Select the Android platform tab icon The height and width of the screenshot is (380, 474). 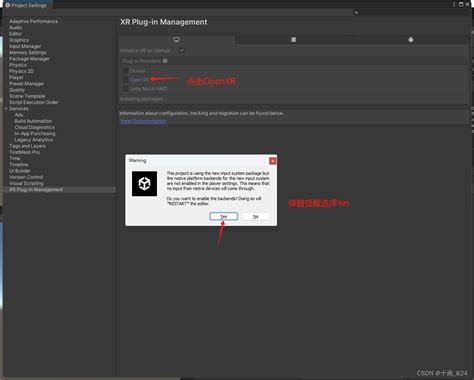[x=411, y=40]
